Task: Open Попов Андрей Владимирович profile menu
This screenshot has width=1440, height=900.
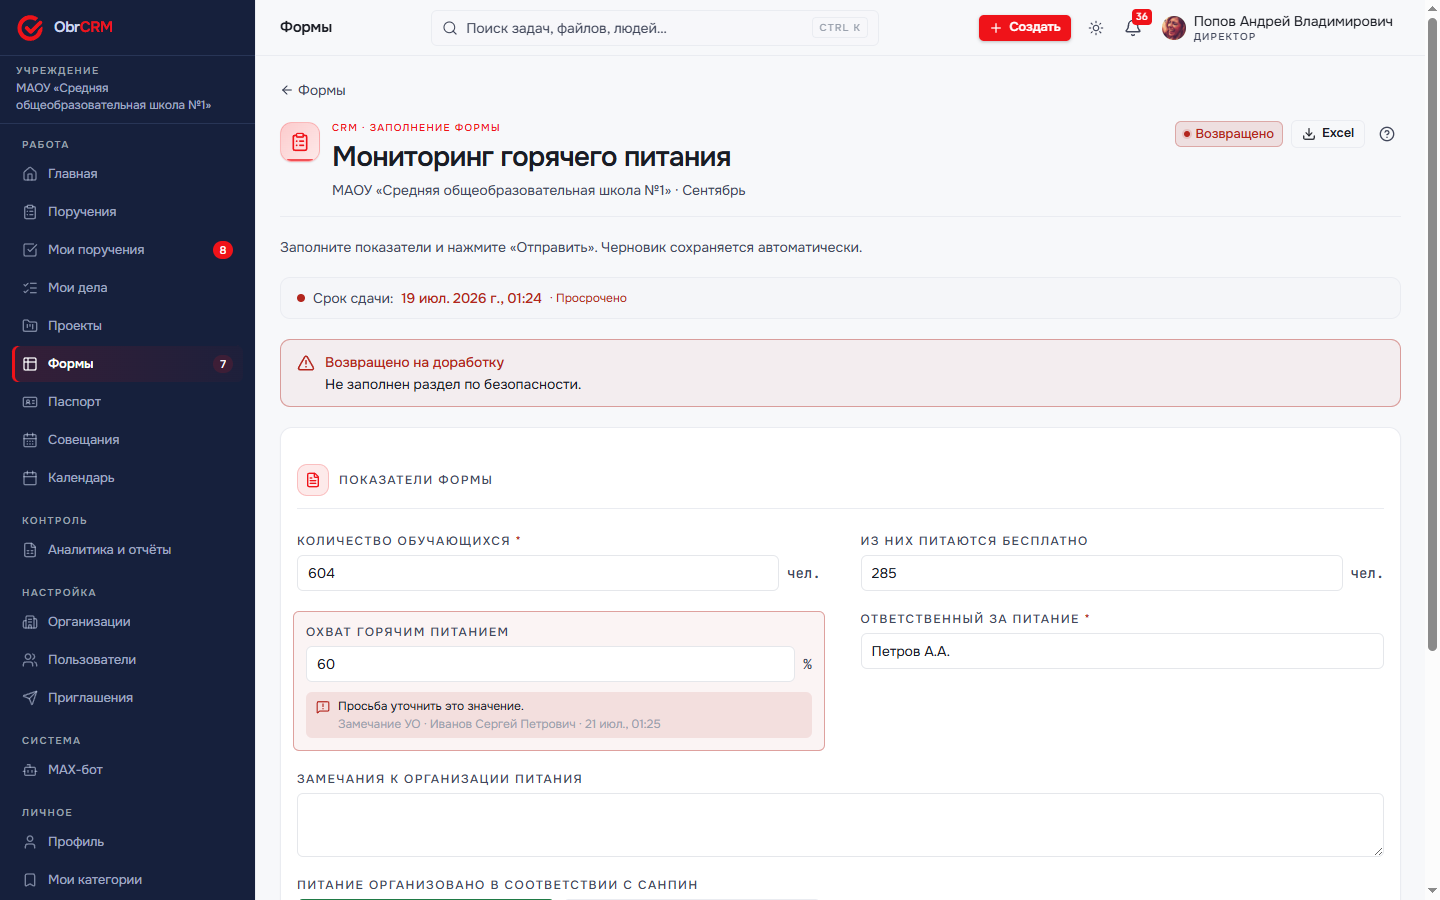Action: click(x=1278, y=28)
